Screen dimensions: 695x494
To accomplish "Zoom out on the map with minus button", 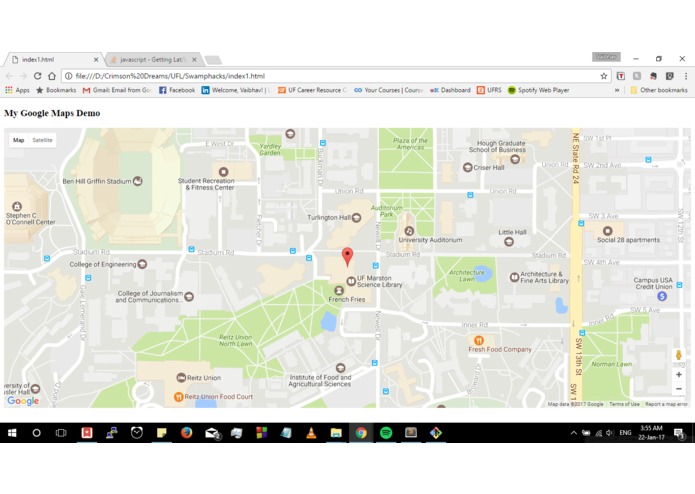I will [679, 389].
